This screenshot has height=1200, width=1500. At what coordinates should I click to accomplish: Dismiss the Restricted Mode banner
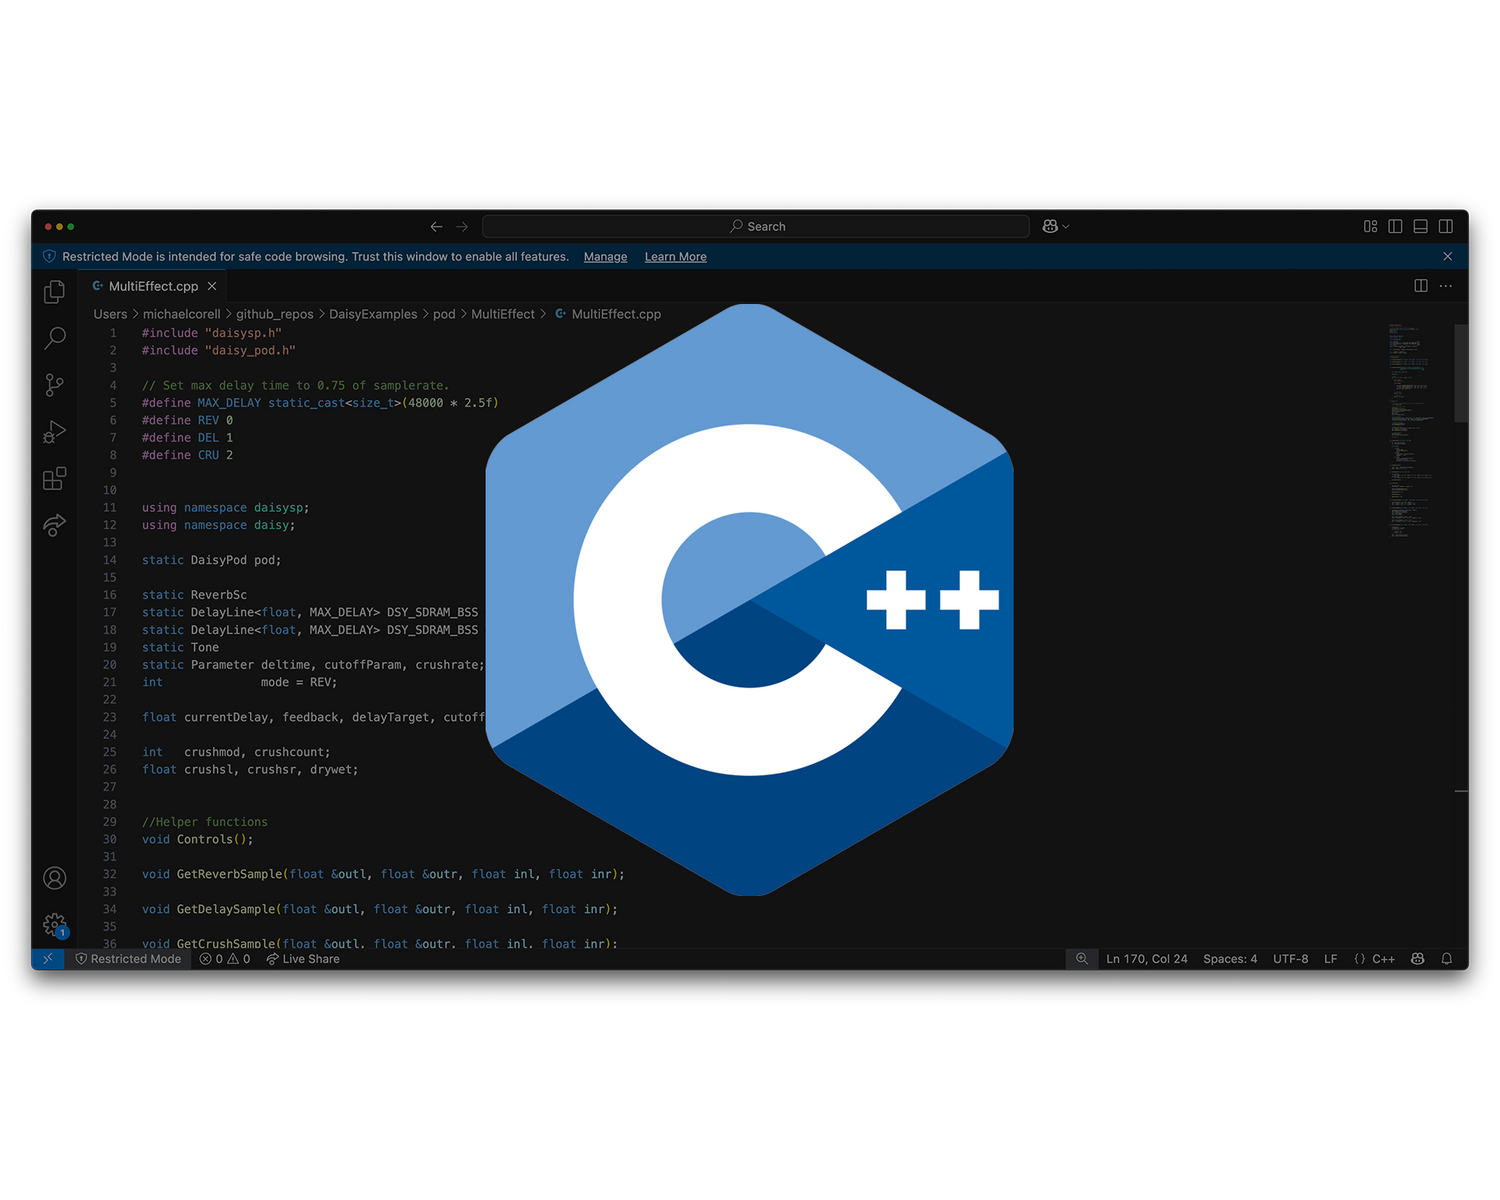(x=1448, y=257)
